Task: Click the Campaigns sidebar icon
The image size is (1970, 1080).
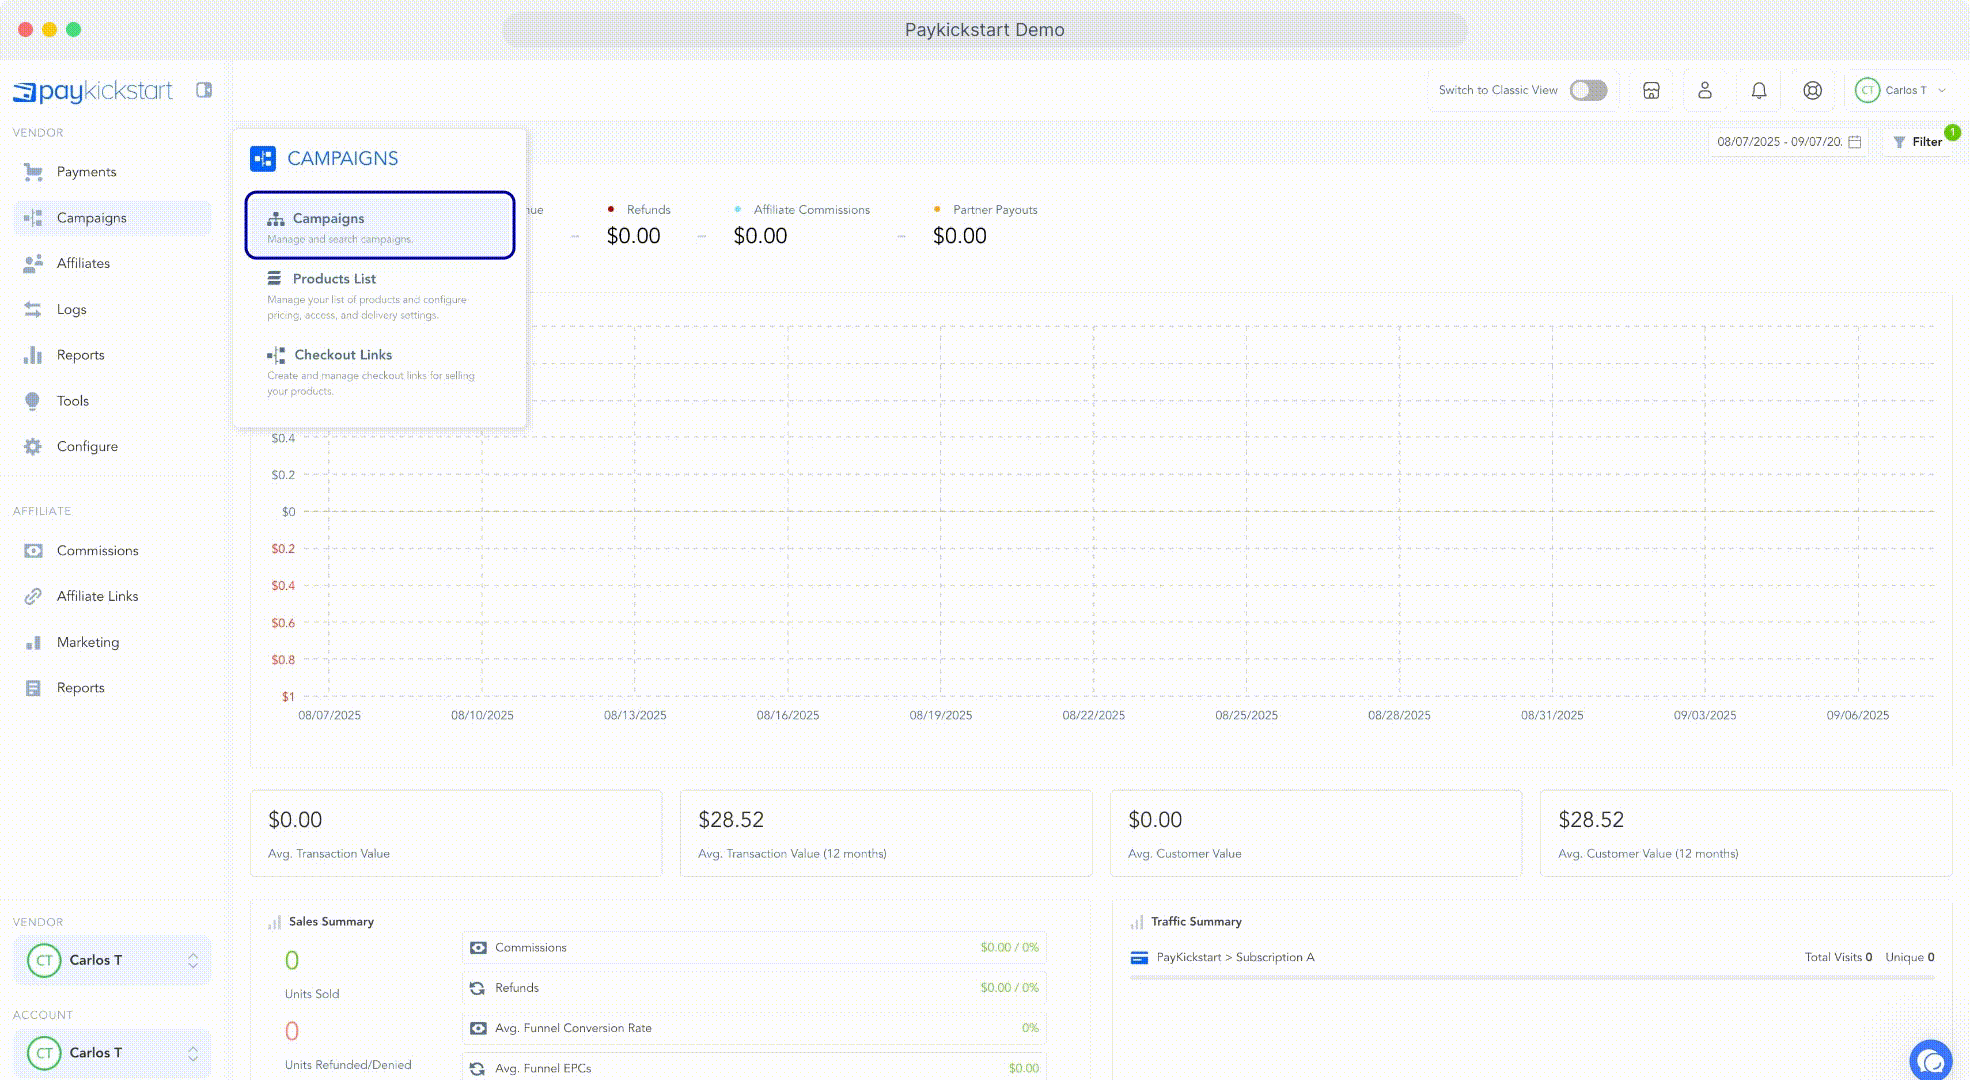Action: pos(33,218)
